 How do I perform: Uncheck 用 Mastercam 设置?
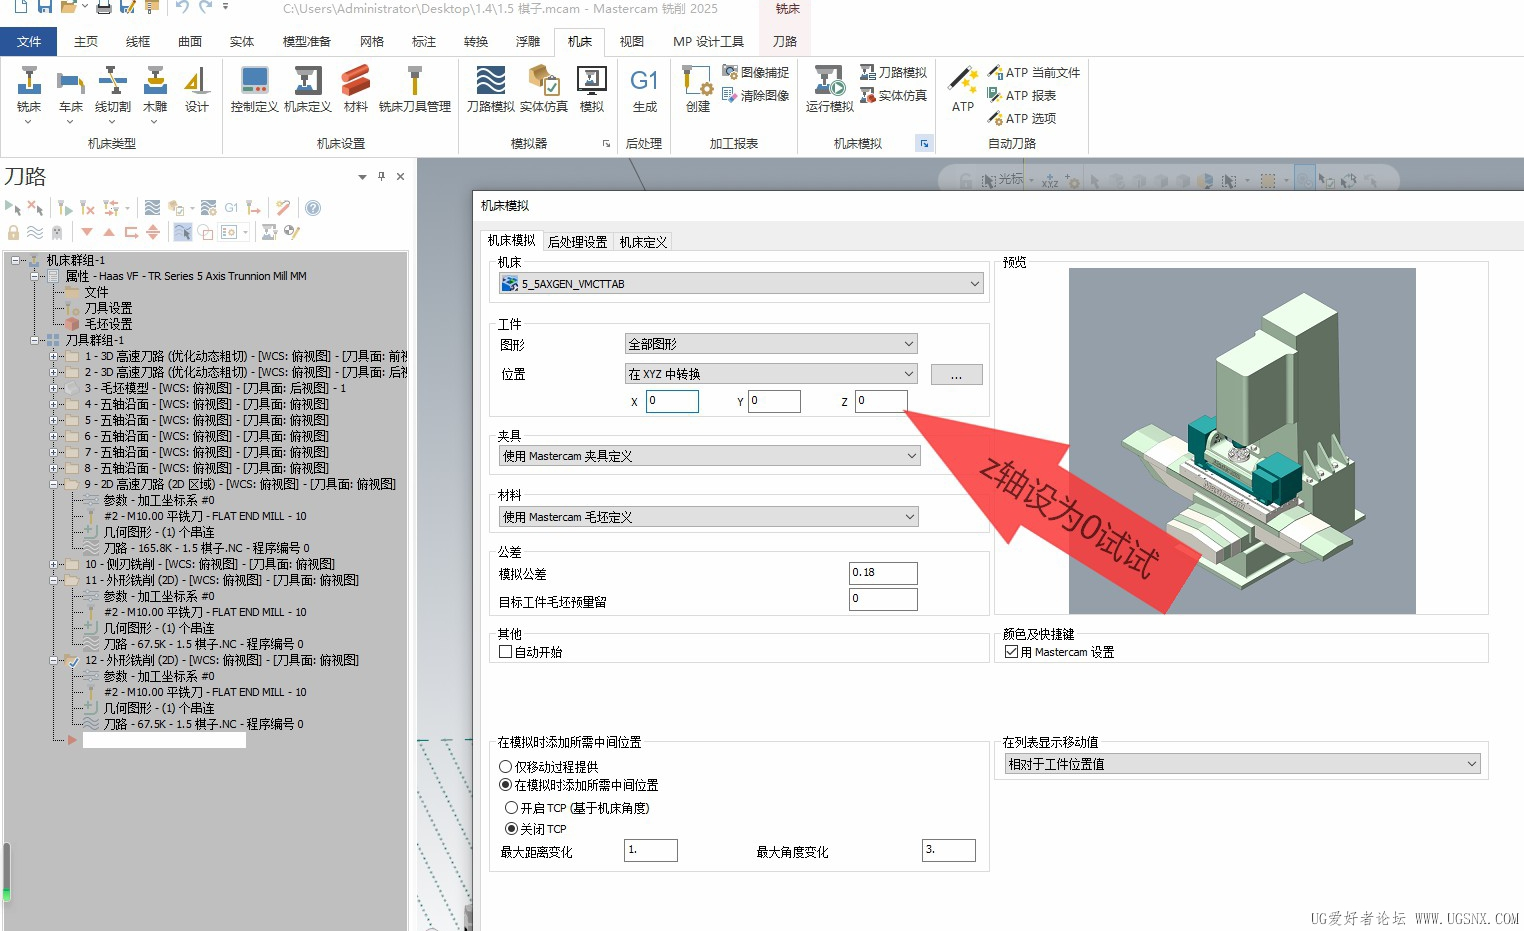[x=1012, y=652]
